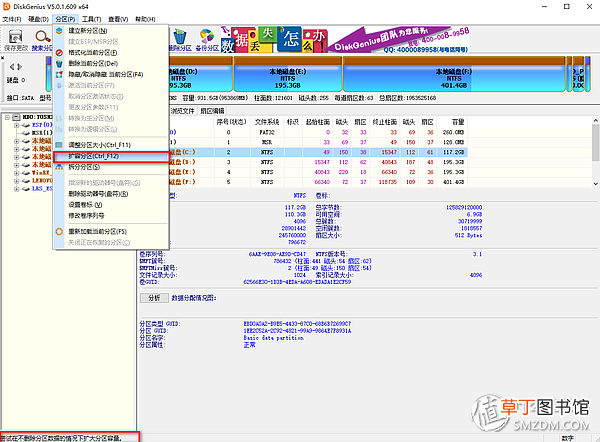Expand the LENOVO tree node
The height and width of the screenshot is (442, 600).
(16, 181)
